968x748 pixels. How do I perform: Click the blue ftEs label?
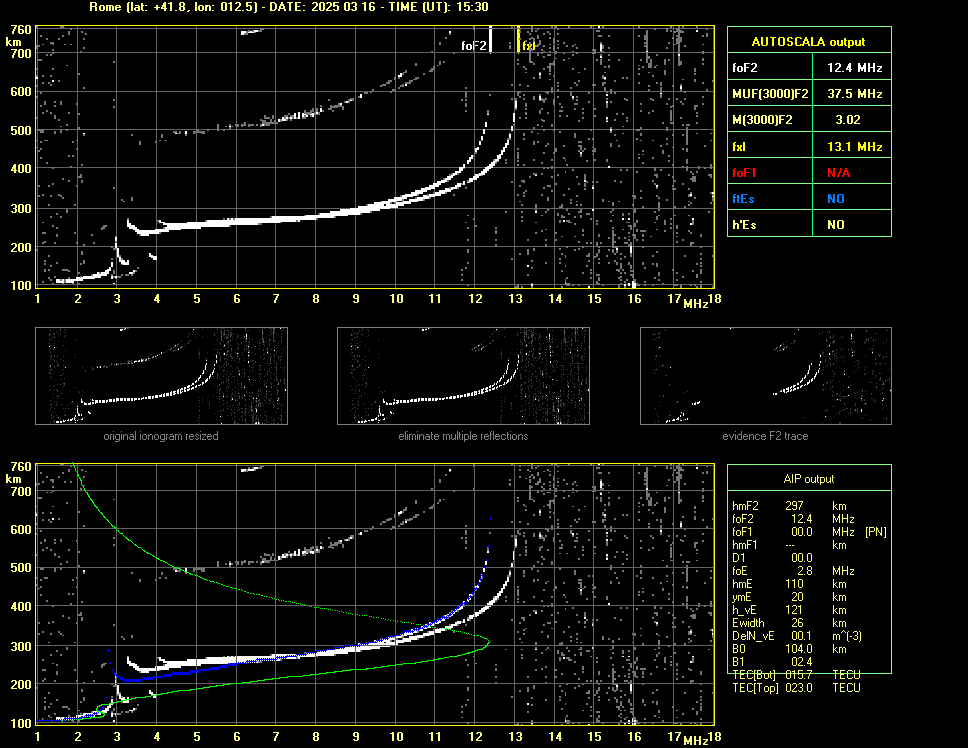click(x=743, y=199)
